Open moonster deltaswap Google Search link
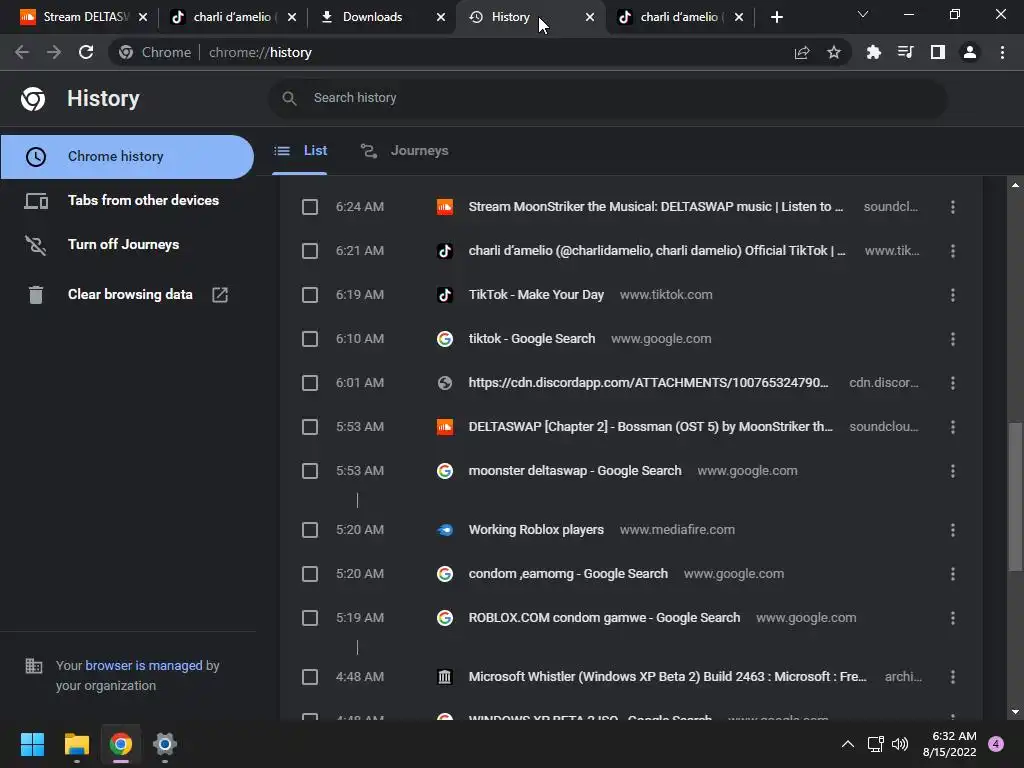Image resolution: width=1024 pixels, height=768 pixels. coord(575,471)
